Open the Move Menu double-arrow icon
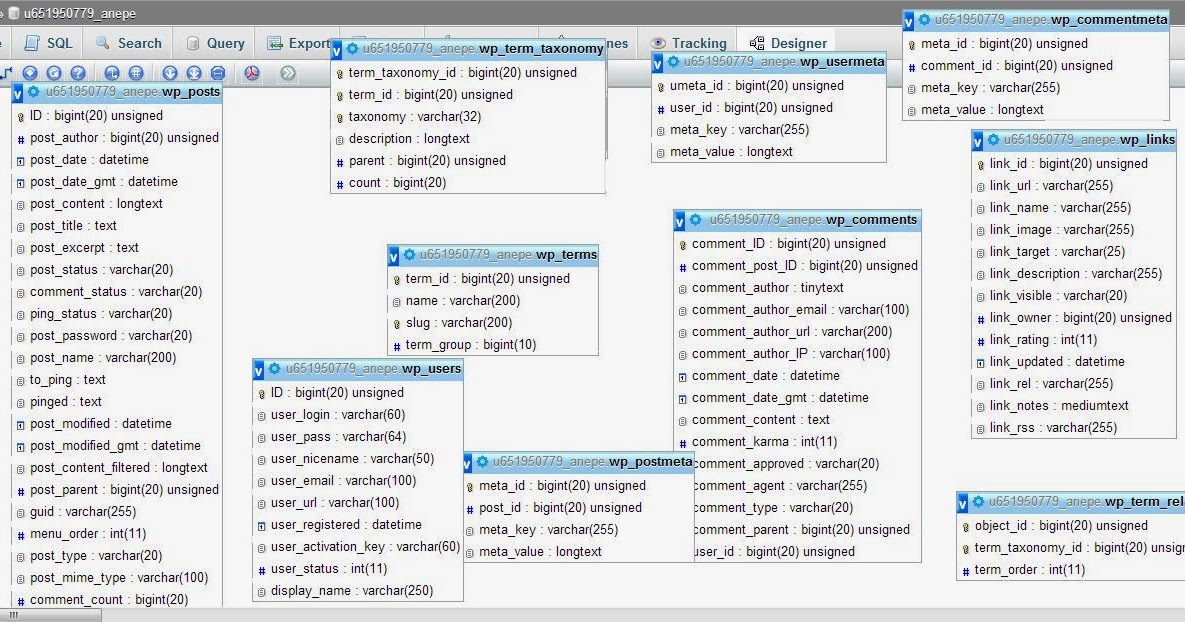 (x=289, y=72)
